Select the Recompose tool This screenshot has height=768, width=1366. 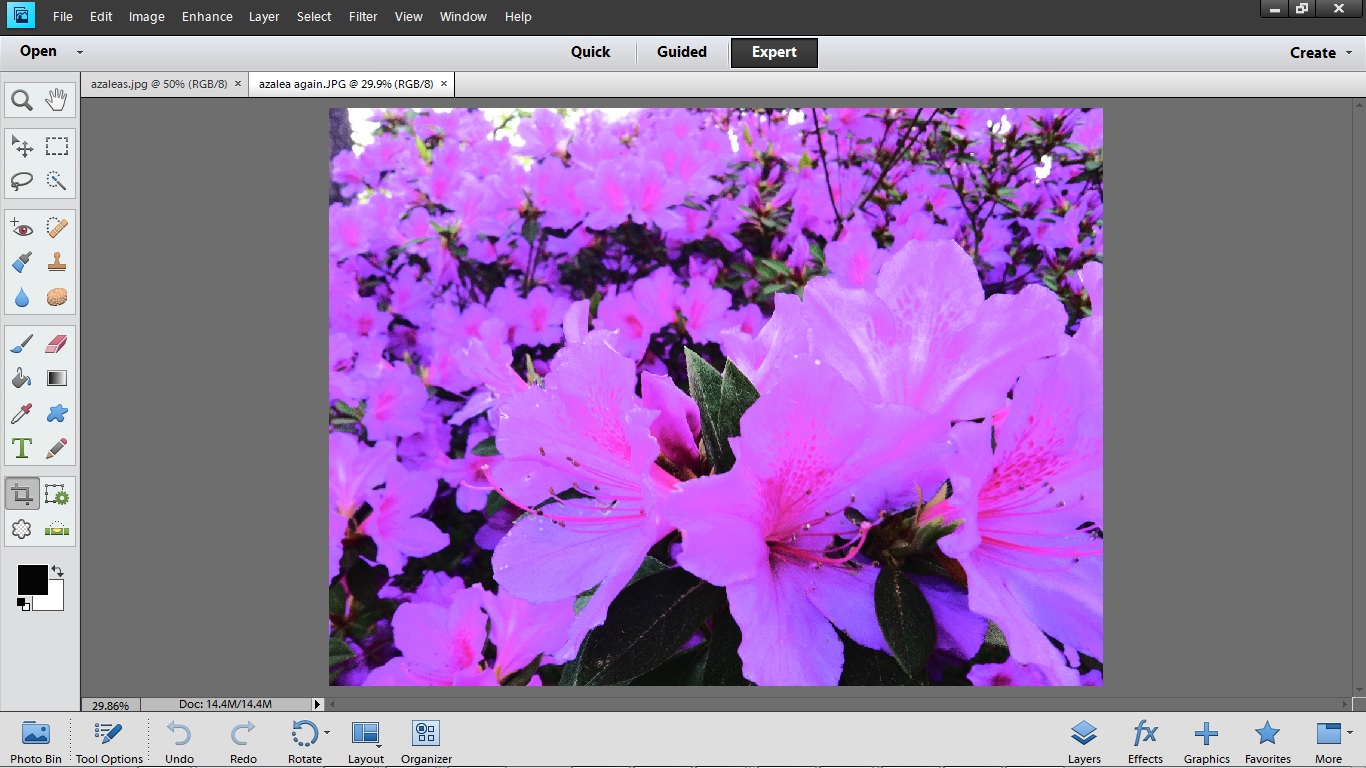[x=57, y=494]
